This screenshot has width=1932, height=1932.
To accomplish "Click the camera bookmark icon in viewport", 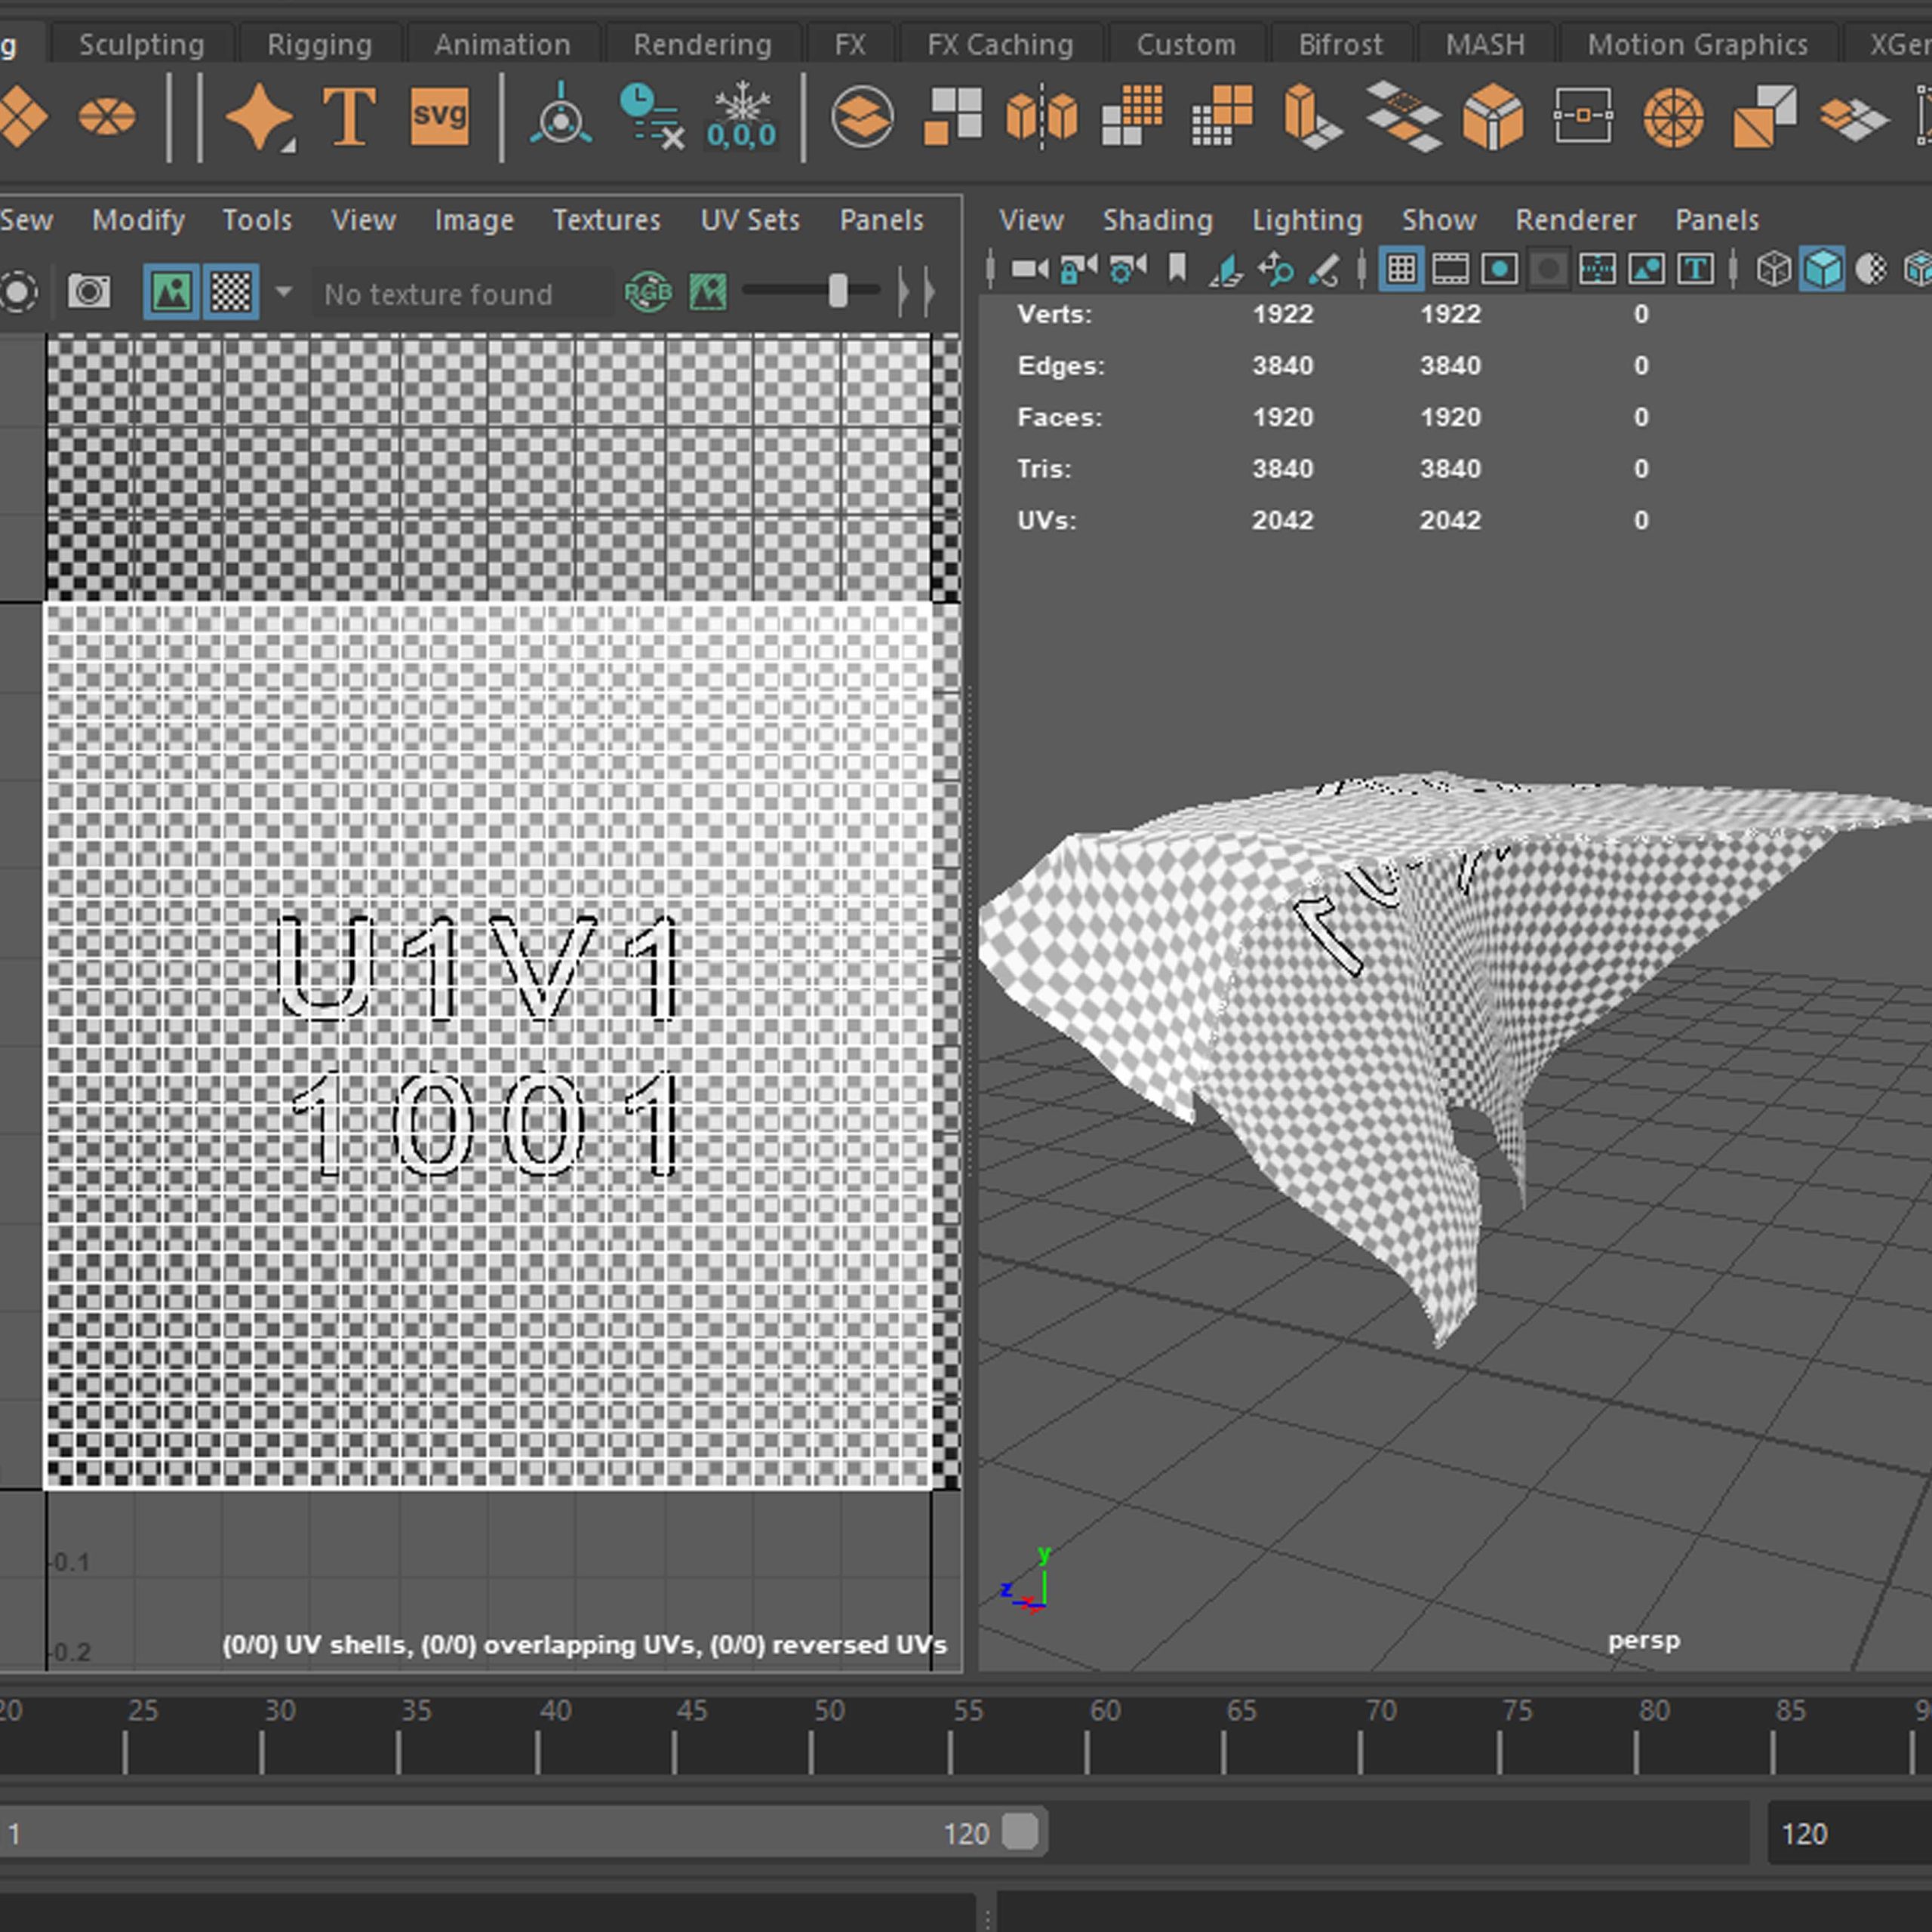I will (1177, 268).
